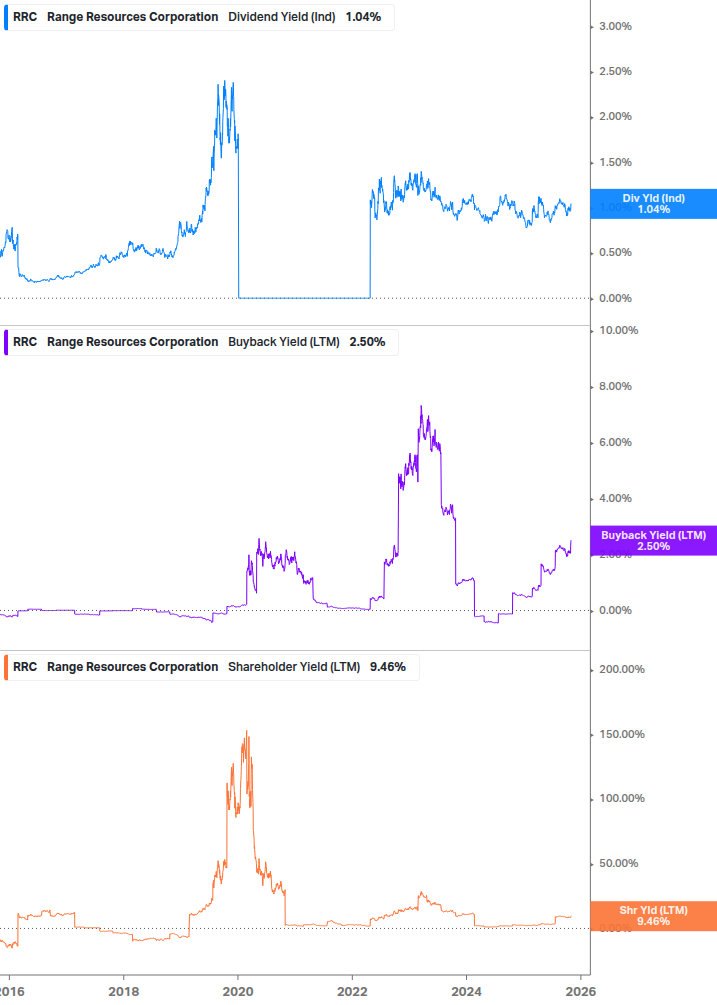This screenshot has height=1005, width=717.
Task: Click the 3.00% axis label
Action: [615, 26]
